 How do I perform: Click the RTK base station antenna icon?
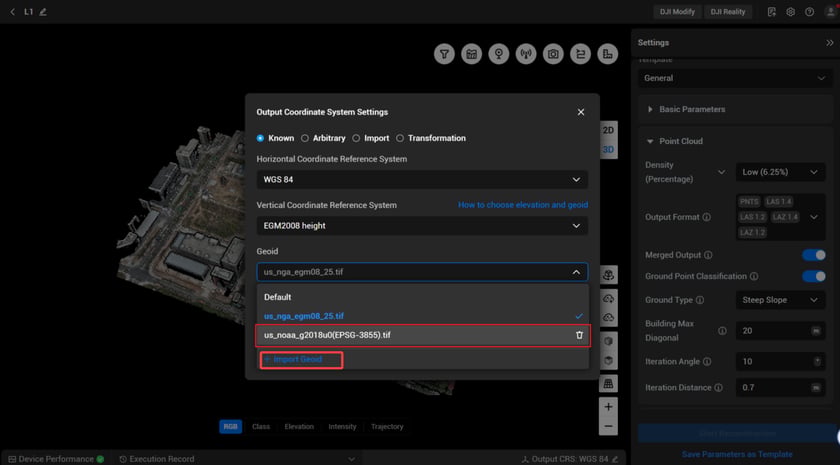526,54
